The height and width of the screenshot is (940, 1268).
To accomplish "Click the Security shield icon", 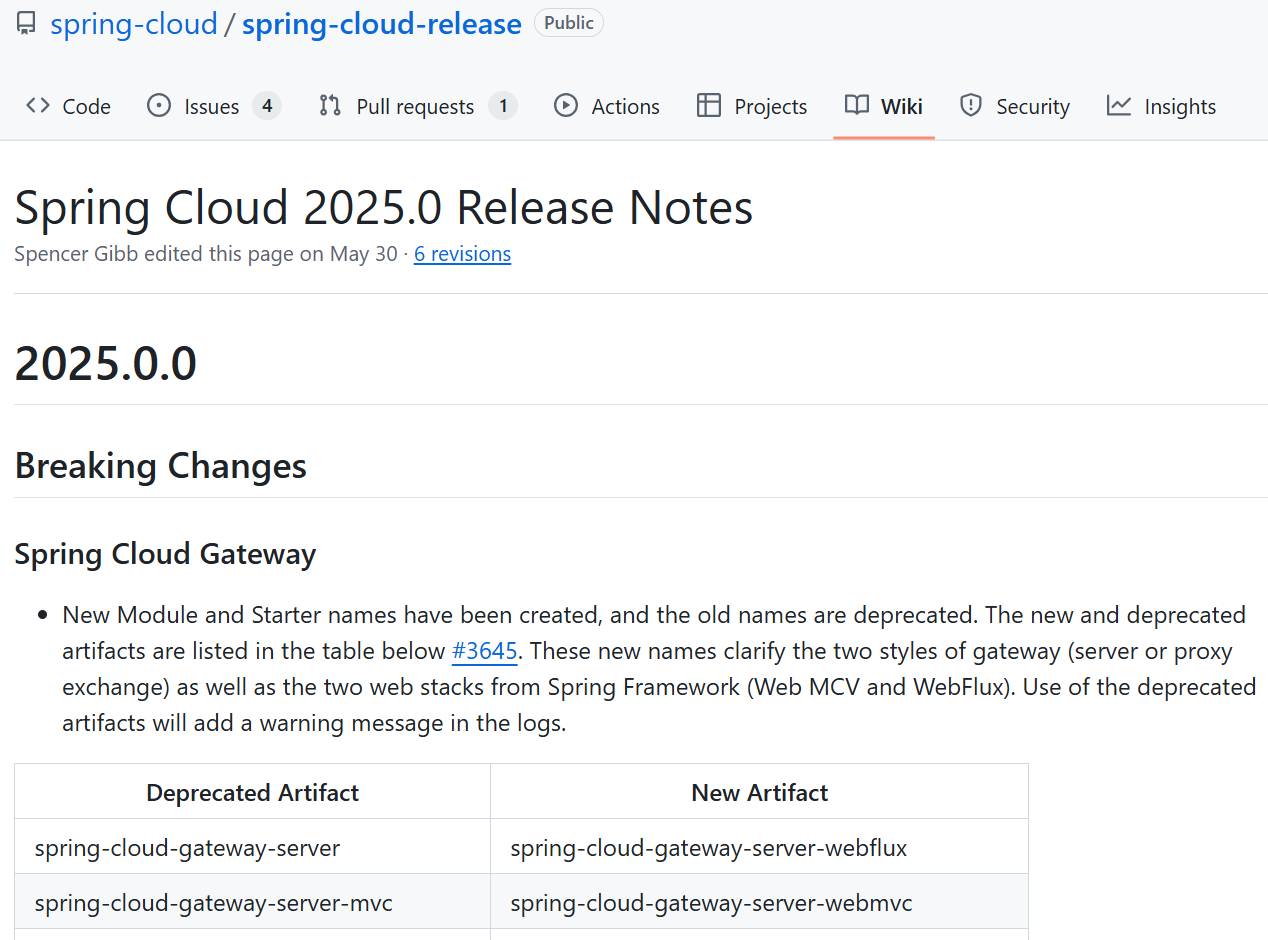I will [x=970, y=106].
